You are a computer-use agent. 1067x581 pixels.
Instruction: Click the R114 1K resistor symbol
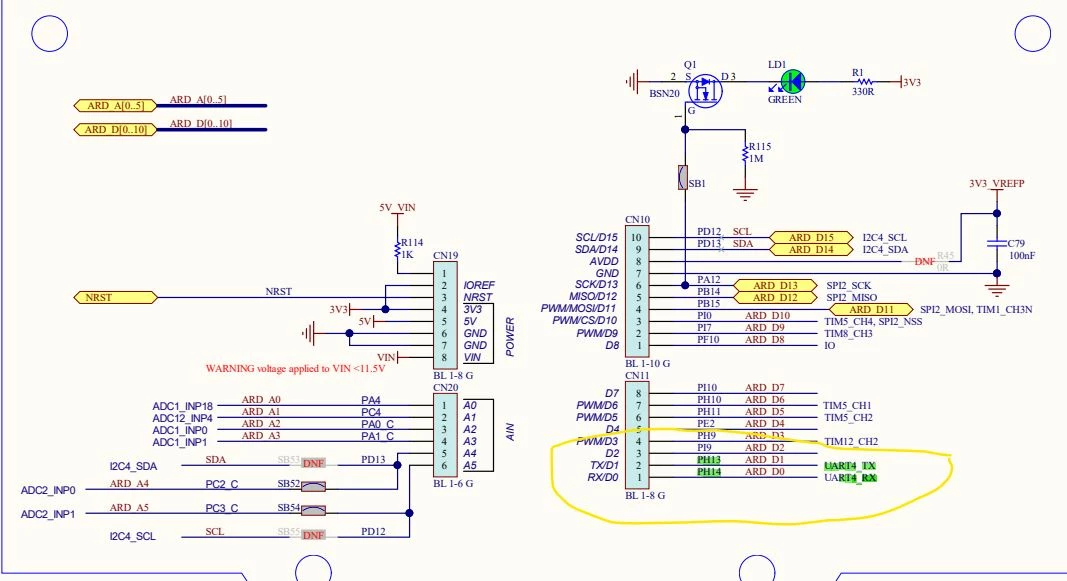point(397,249)
